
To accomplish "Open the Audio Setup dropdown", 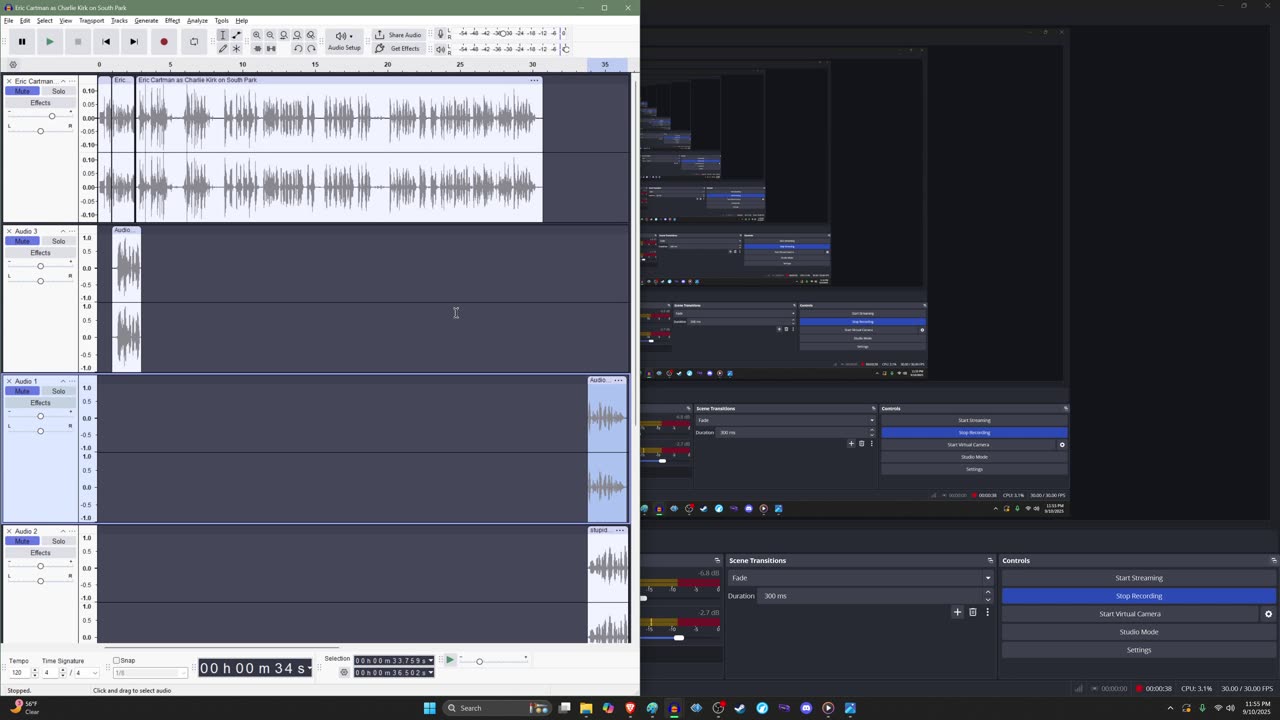I will [x=344, y=41].
